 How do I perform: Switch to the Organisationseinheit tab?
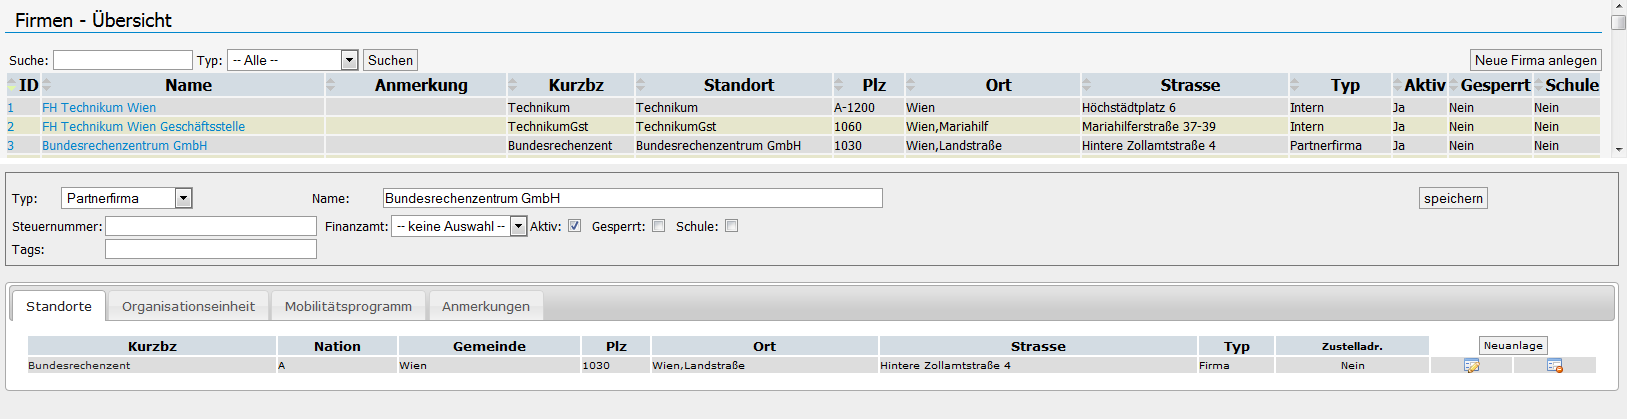pos(188,306)
